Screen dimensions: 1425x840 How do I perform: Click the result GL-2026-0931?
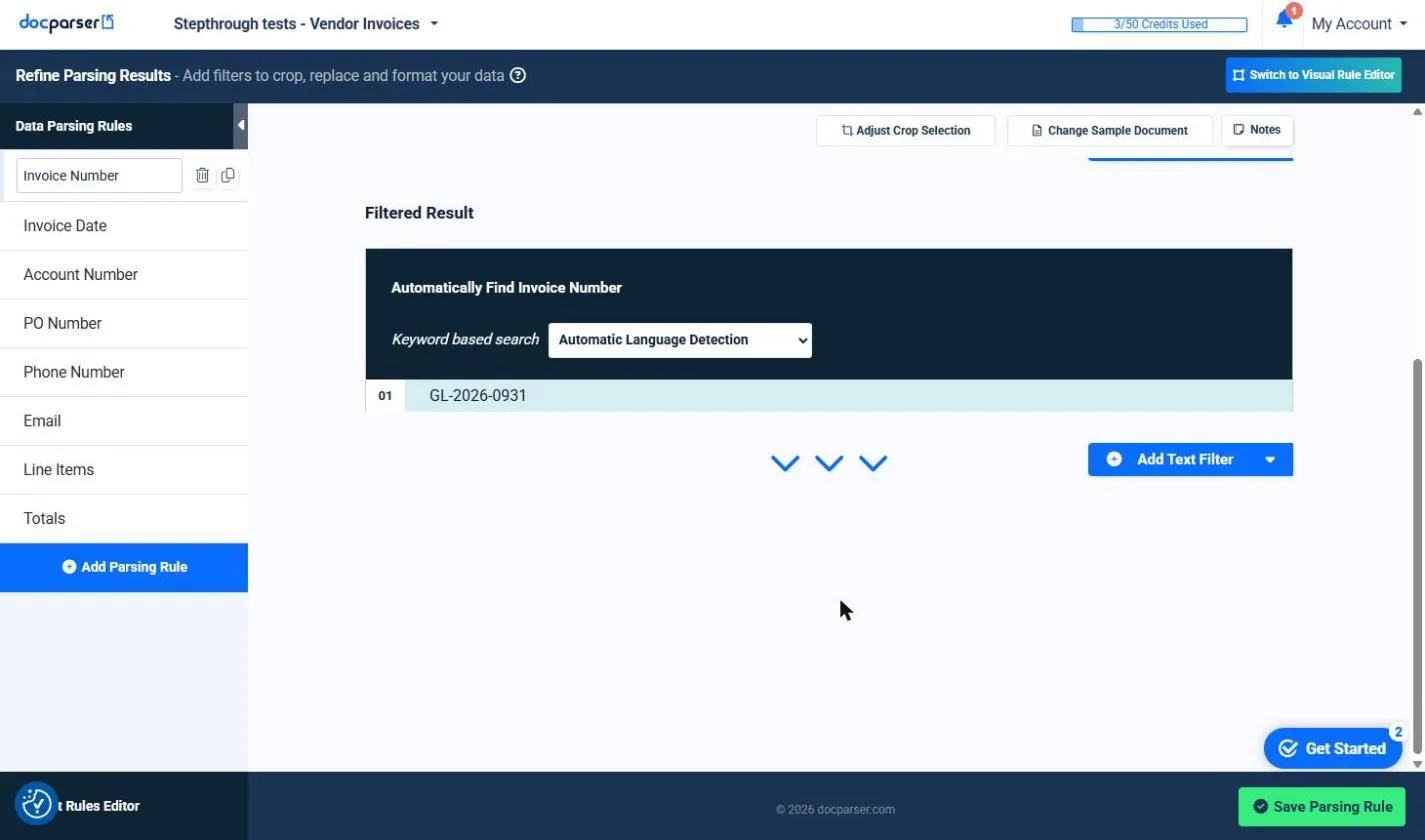coord(478,396)
